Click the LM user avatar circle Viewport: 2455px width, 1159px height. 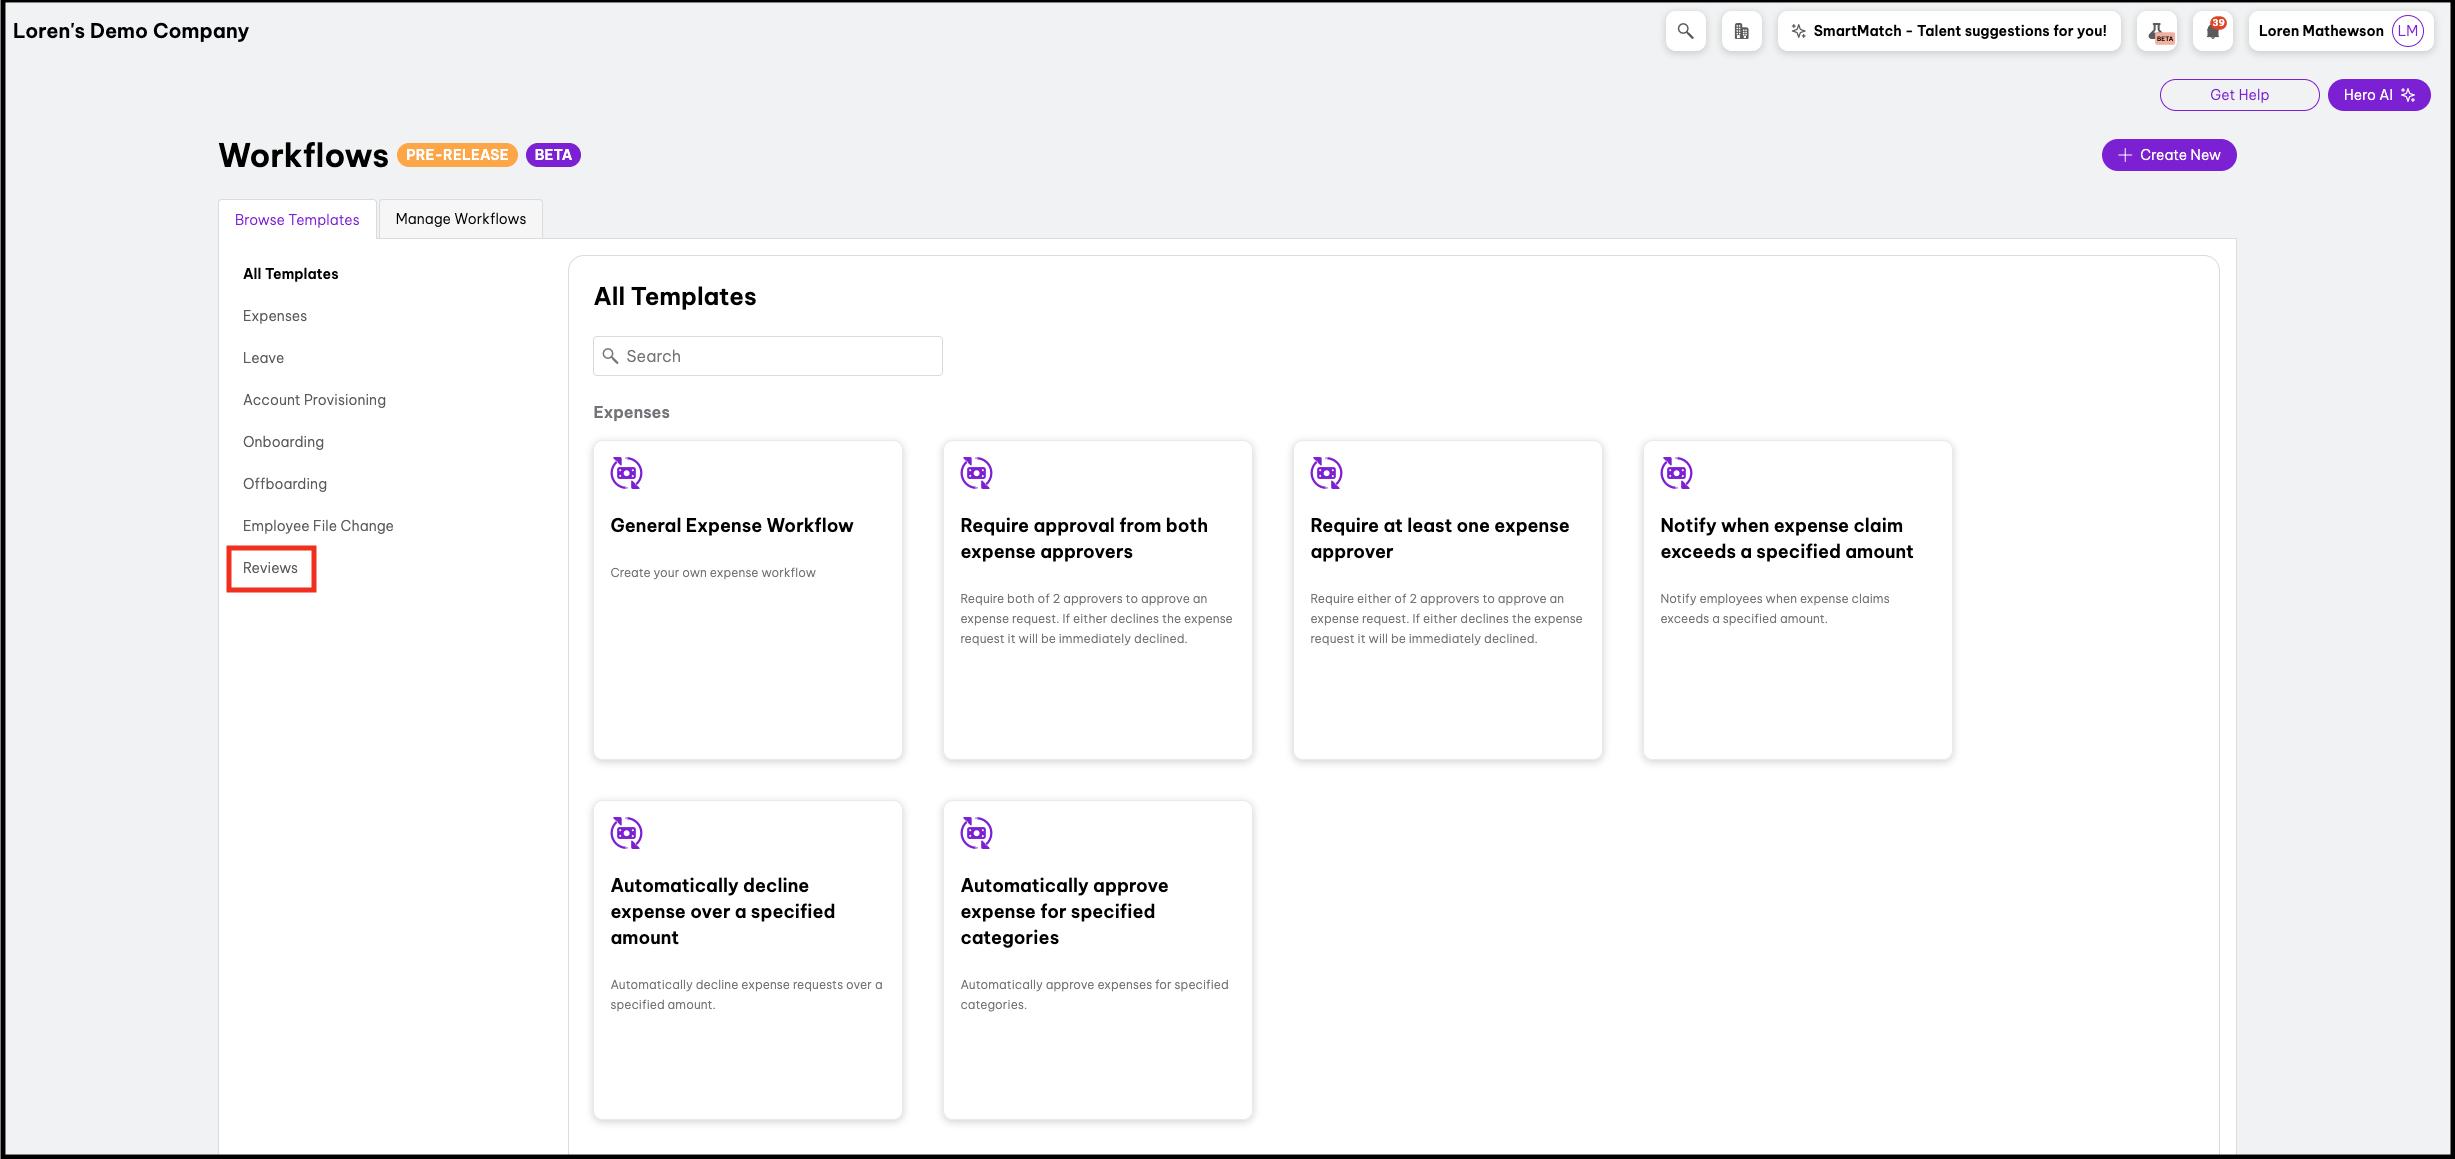2407,31
